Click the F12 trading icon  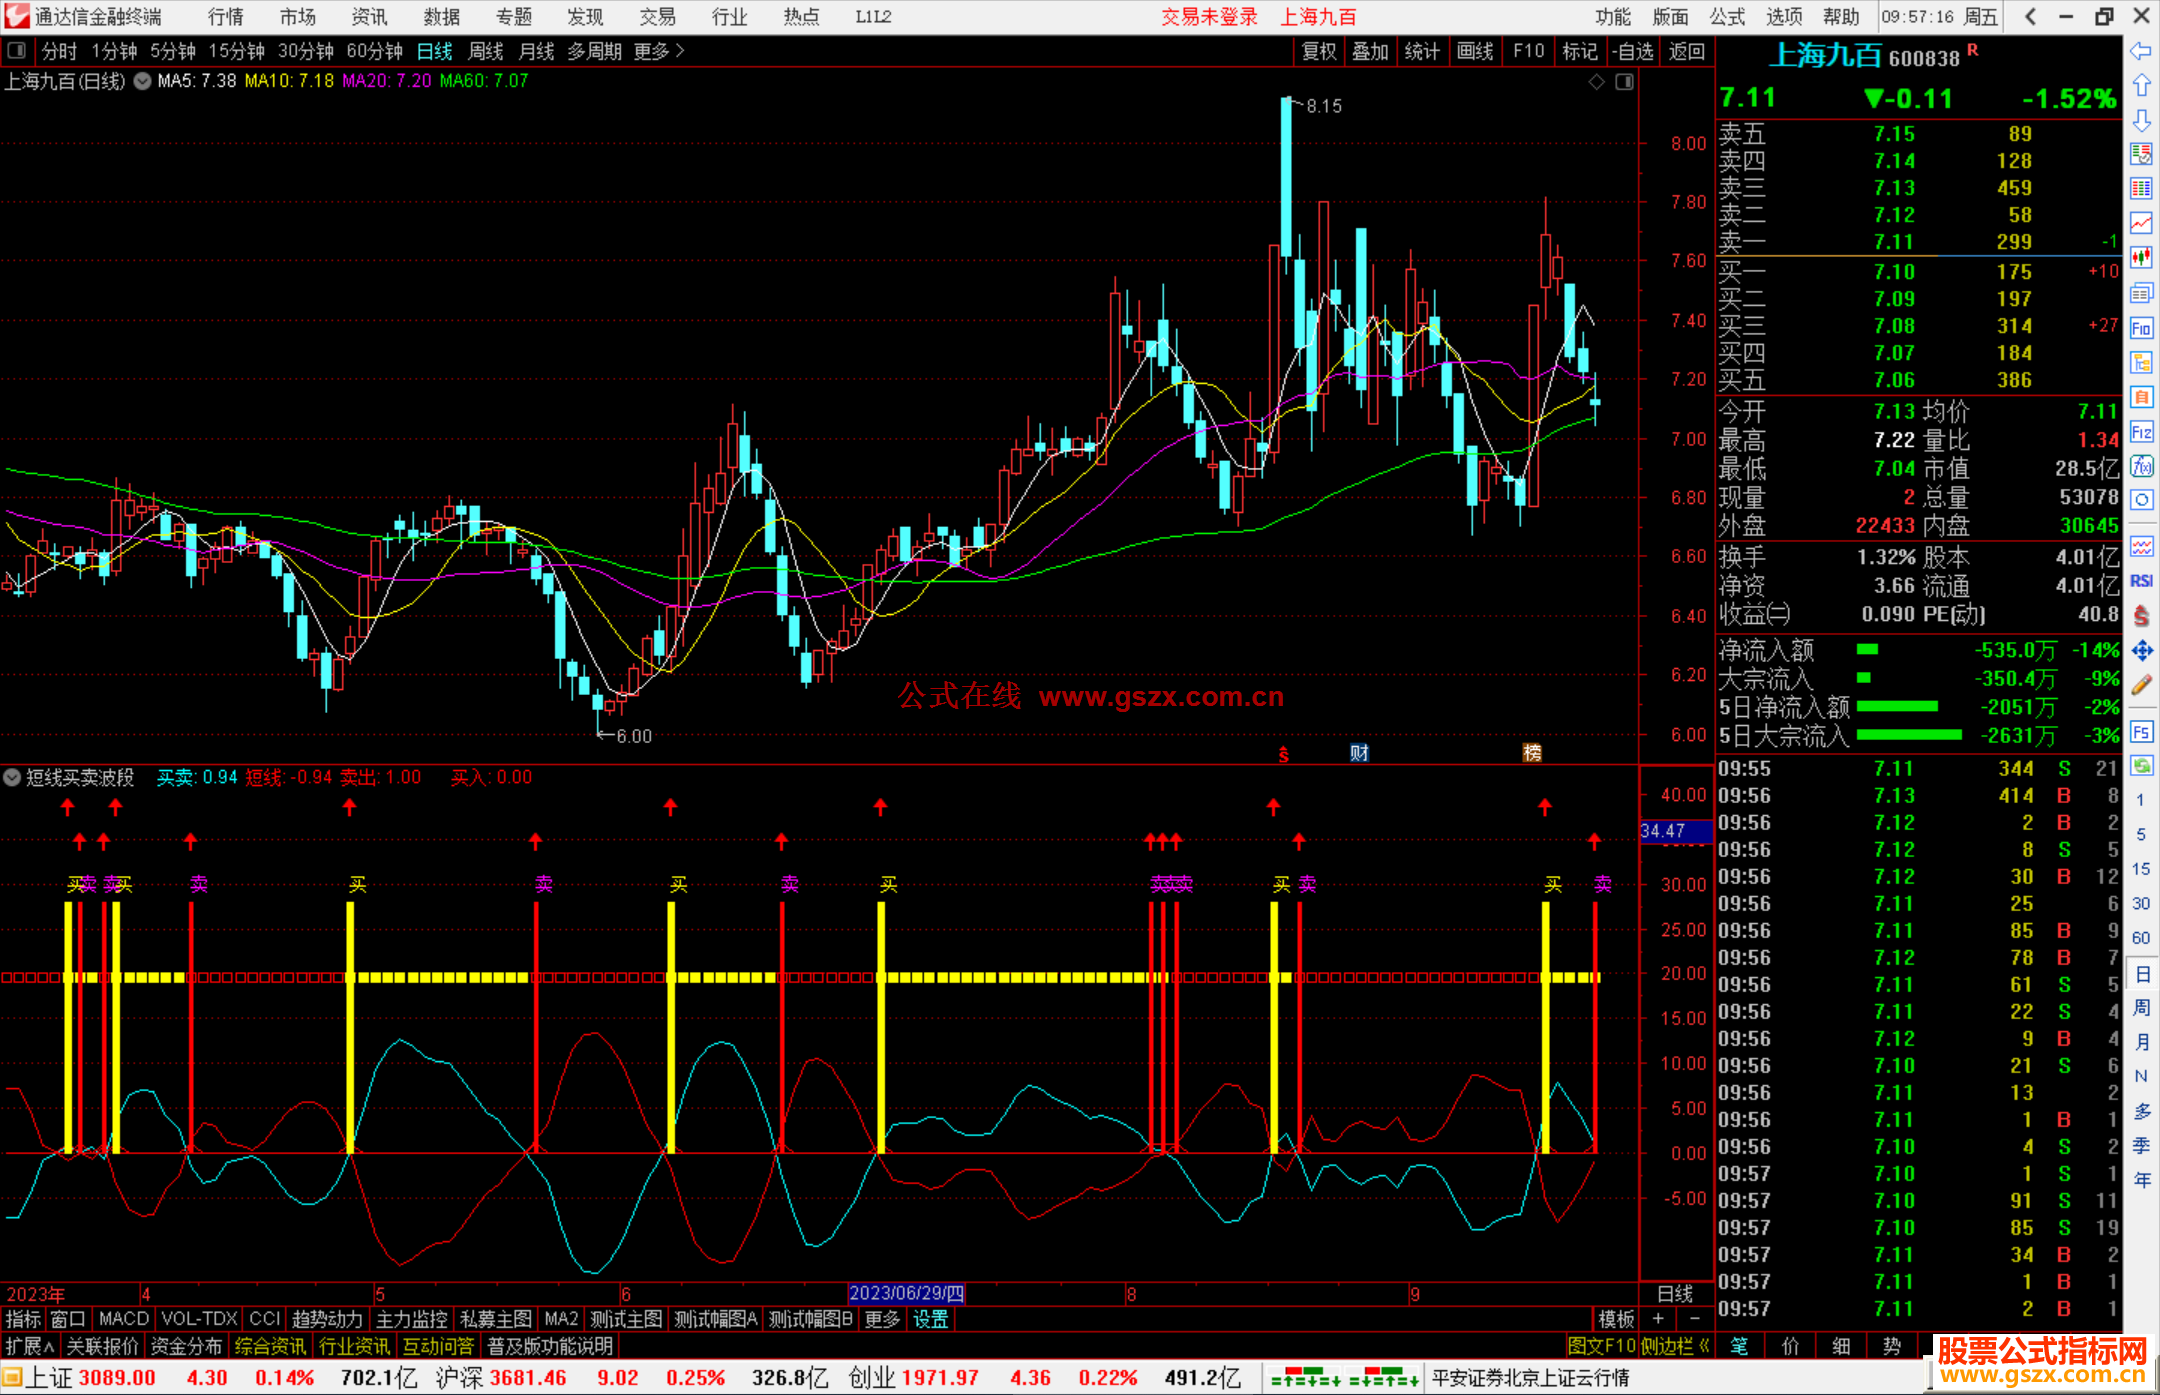[2141, 432]
